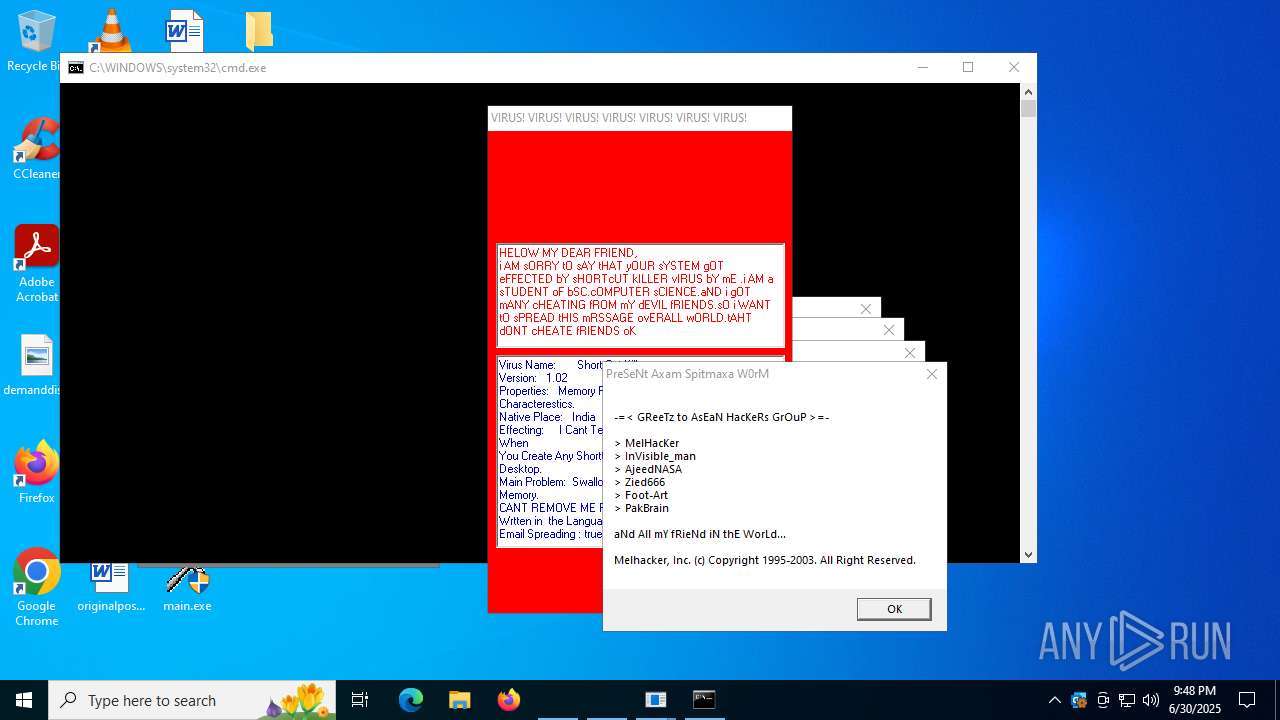Click the Melhacker, Inc. copyright line
Viewport: 1280px width, 720px height.
[x=764, y=560]
